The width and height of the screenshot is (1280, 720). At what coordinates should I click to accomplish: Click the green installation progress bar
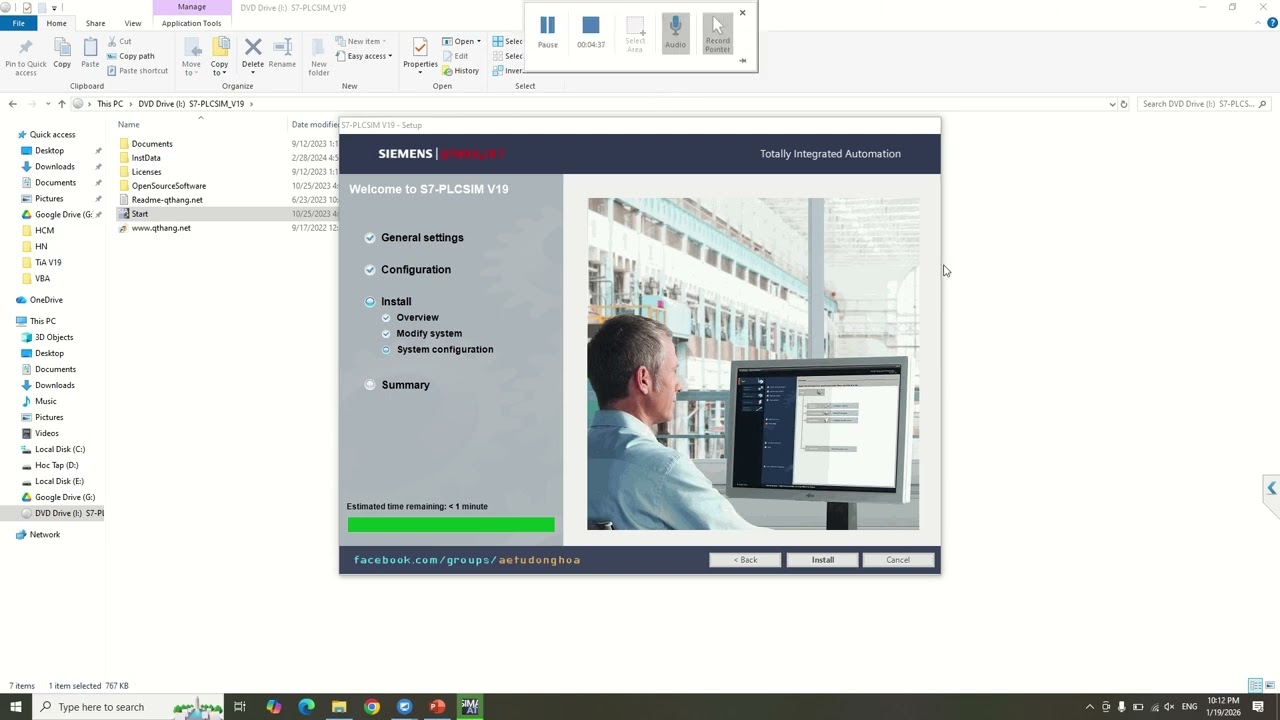coord(451,525)
